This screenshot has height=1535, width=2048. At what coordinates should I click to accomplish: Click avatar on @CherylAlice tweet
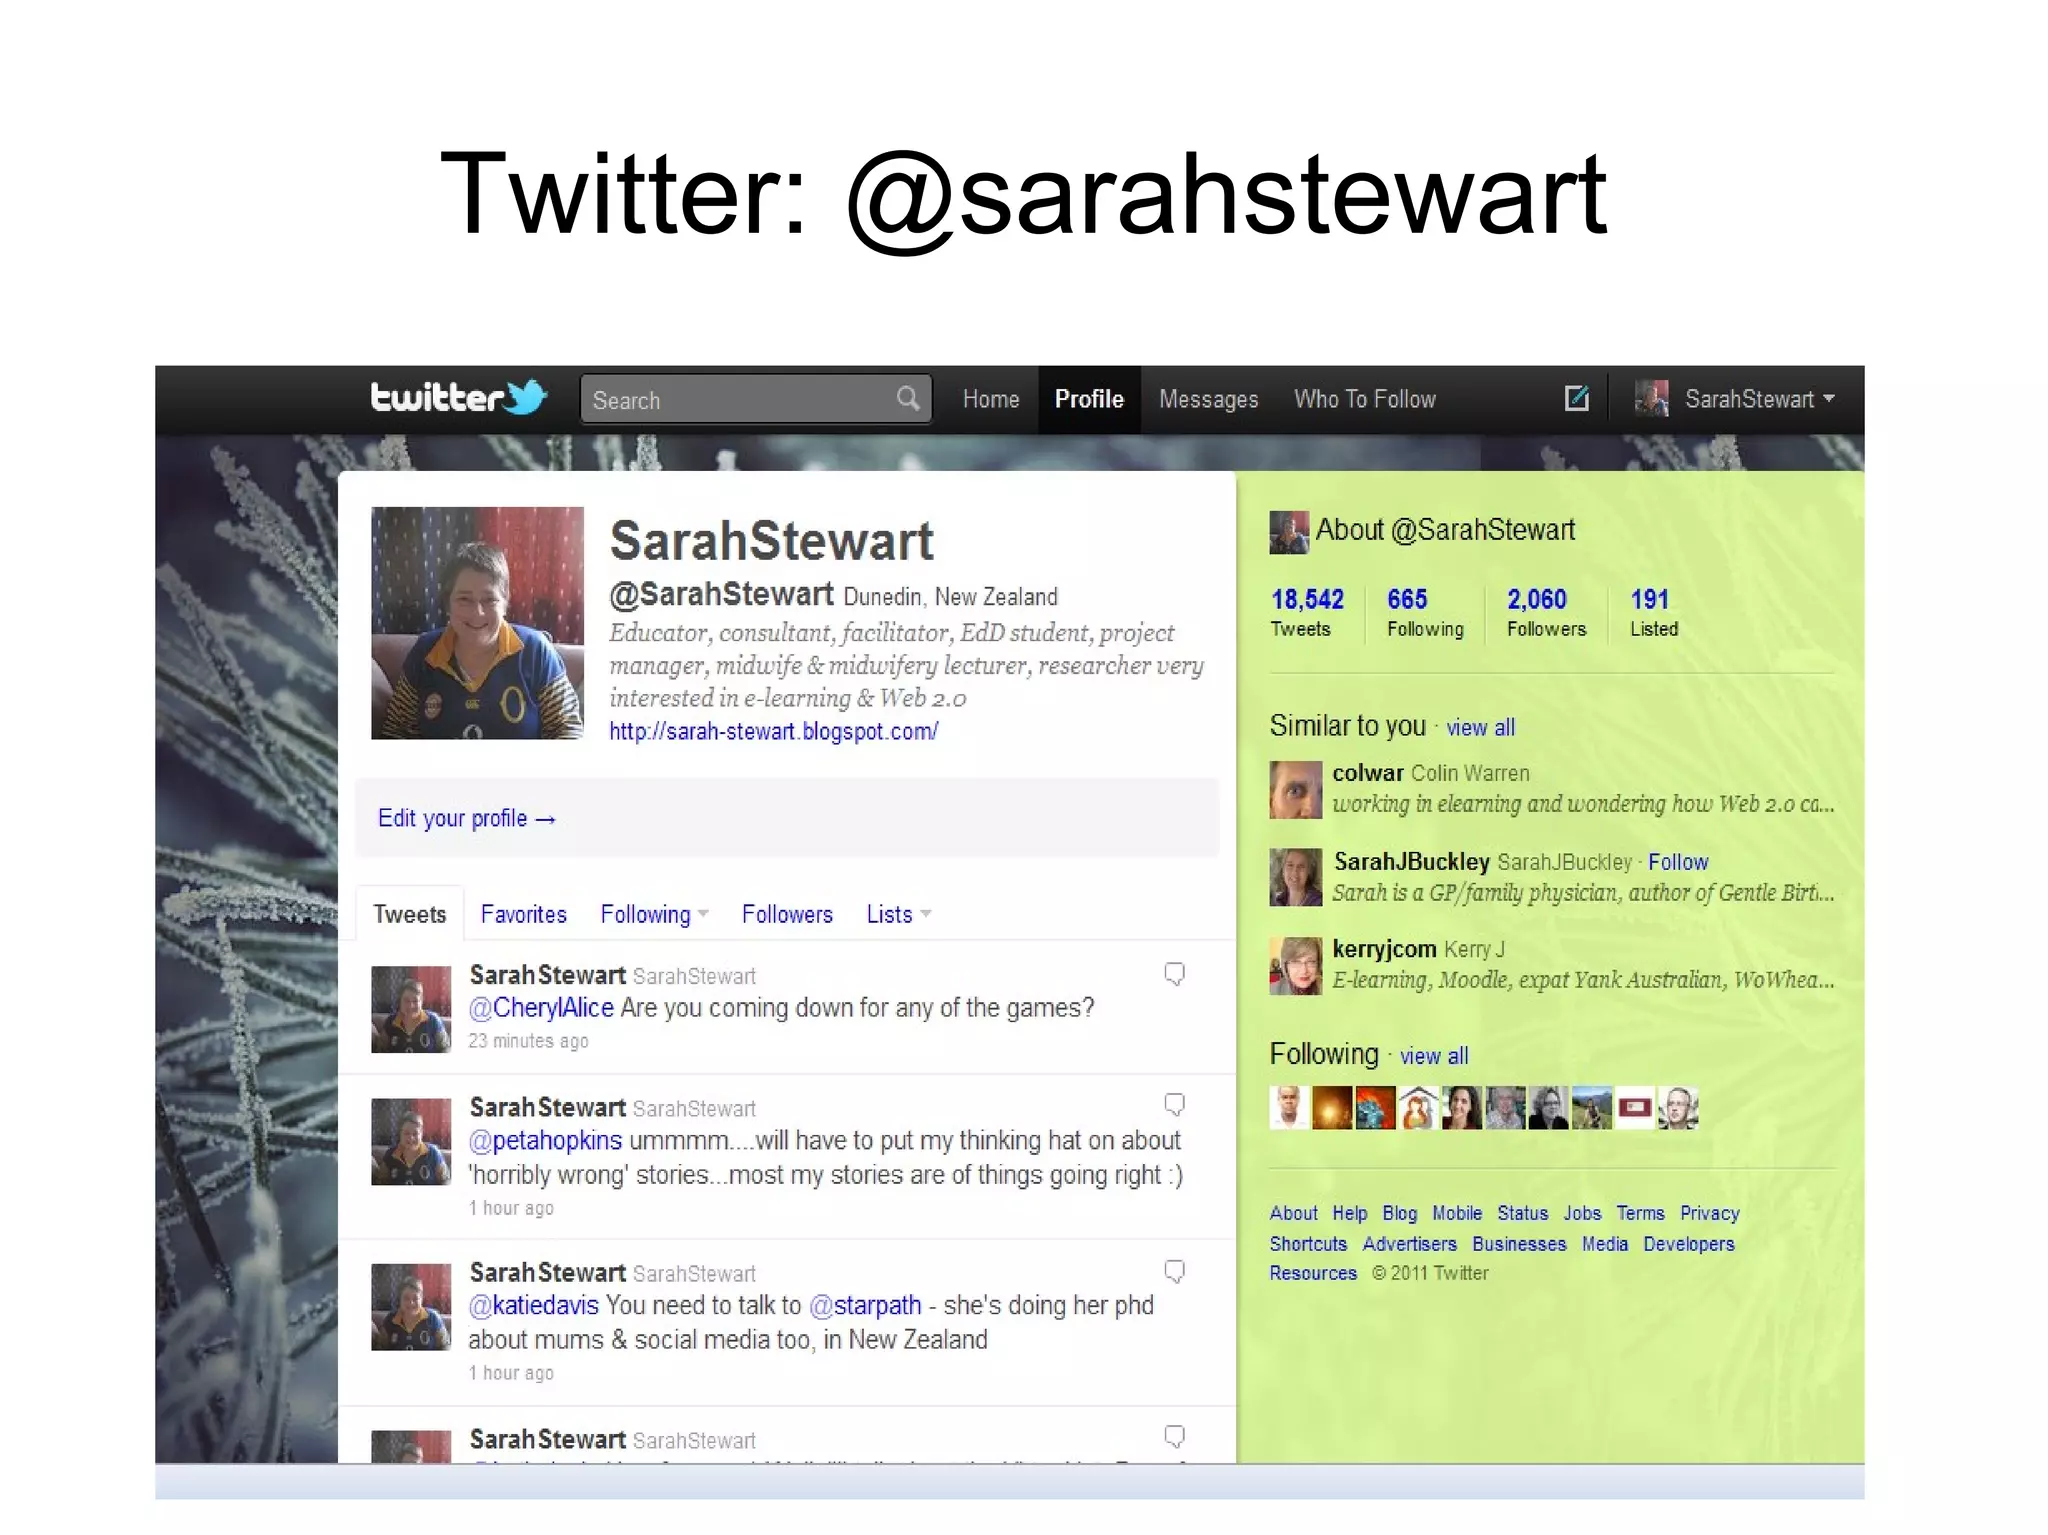pyautogui.click(x=411, y=1009)
